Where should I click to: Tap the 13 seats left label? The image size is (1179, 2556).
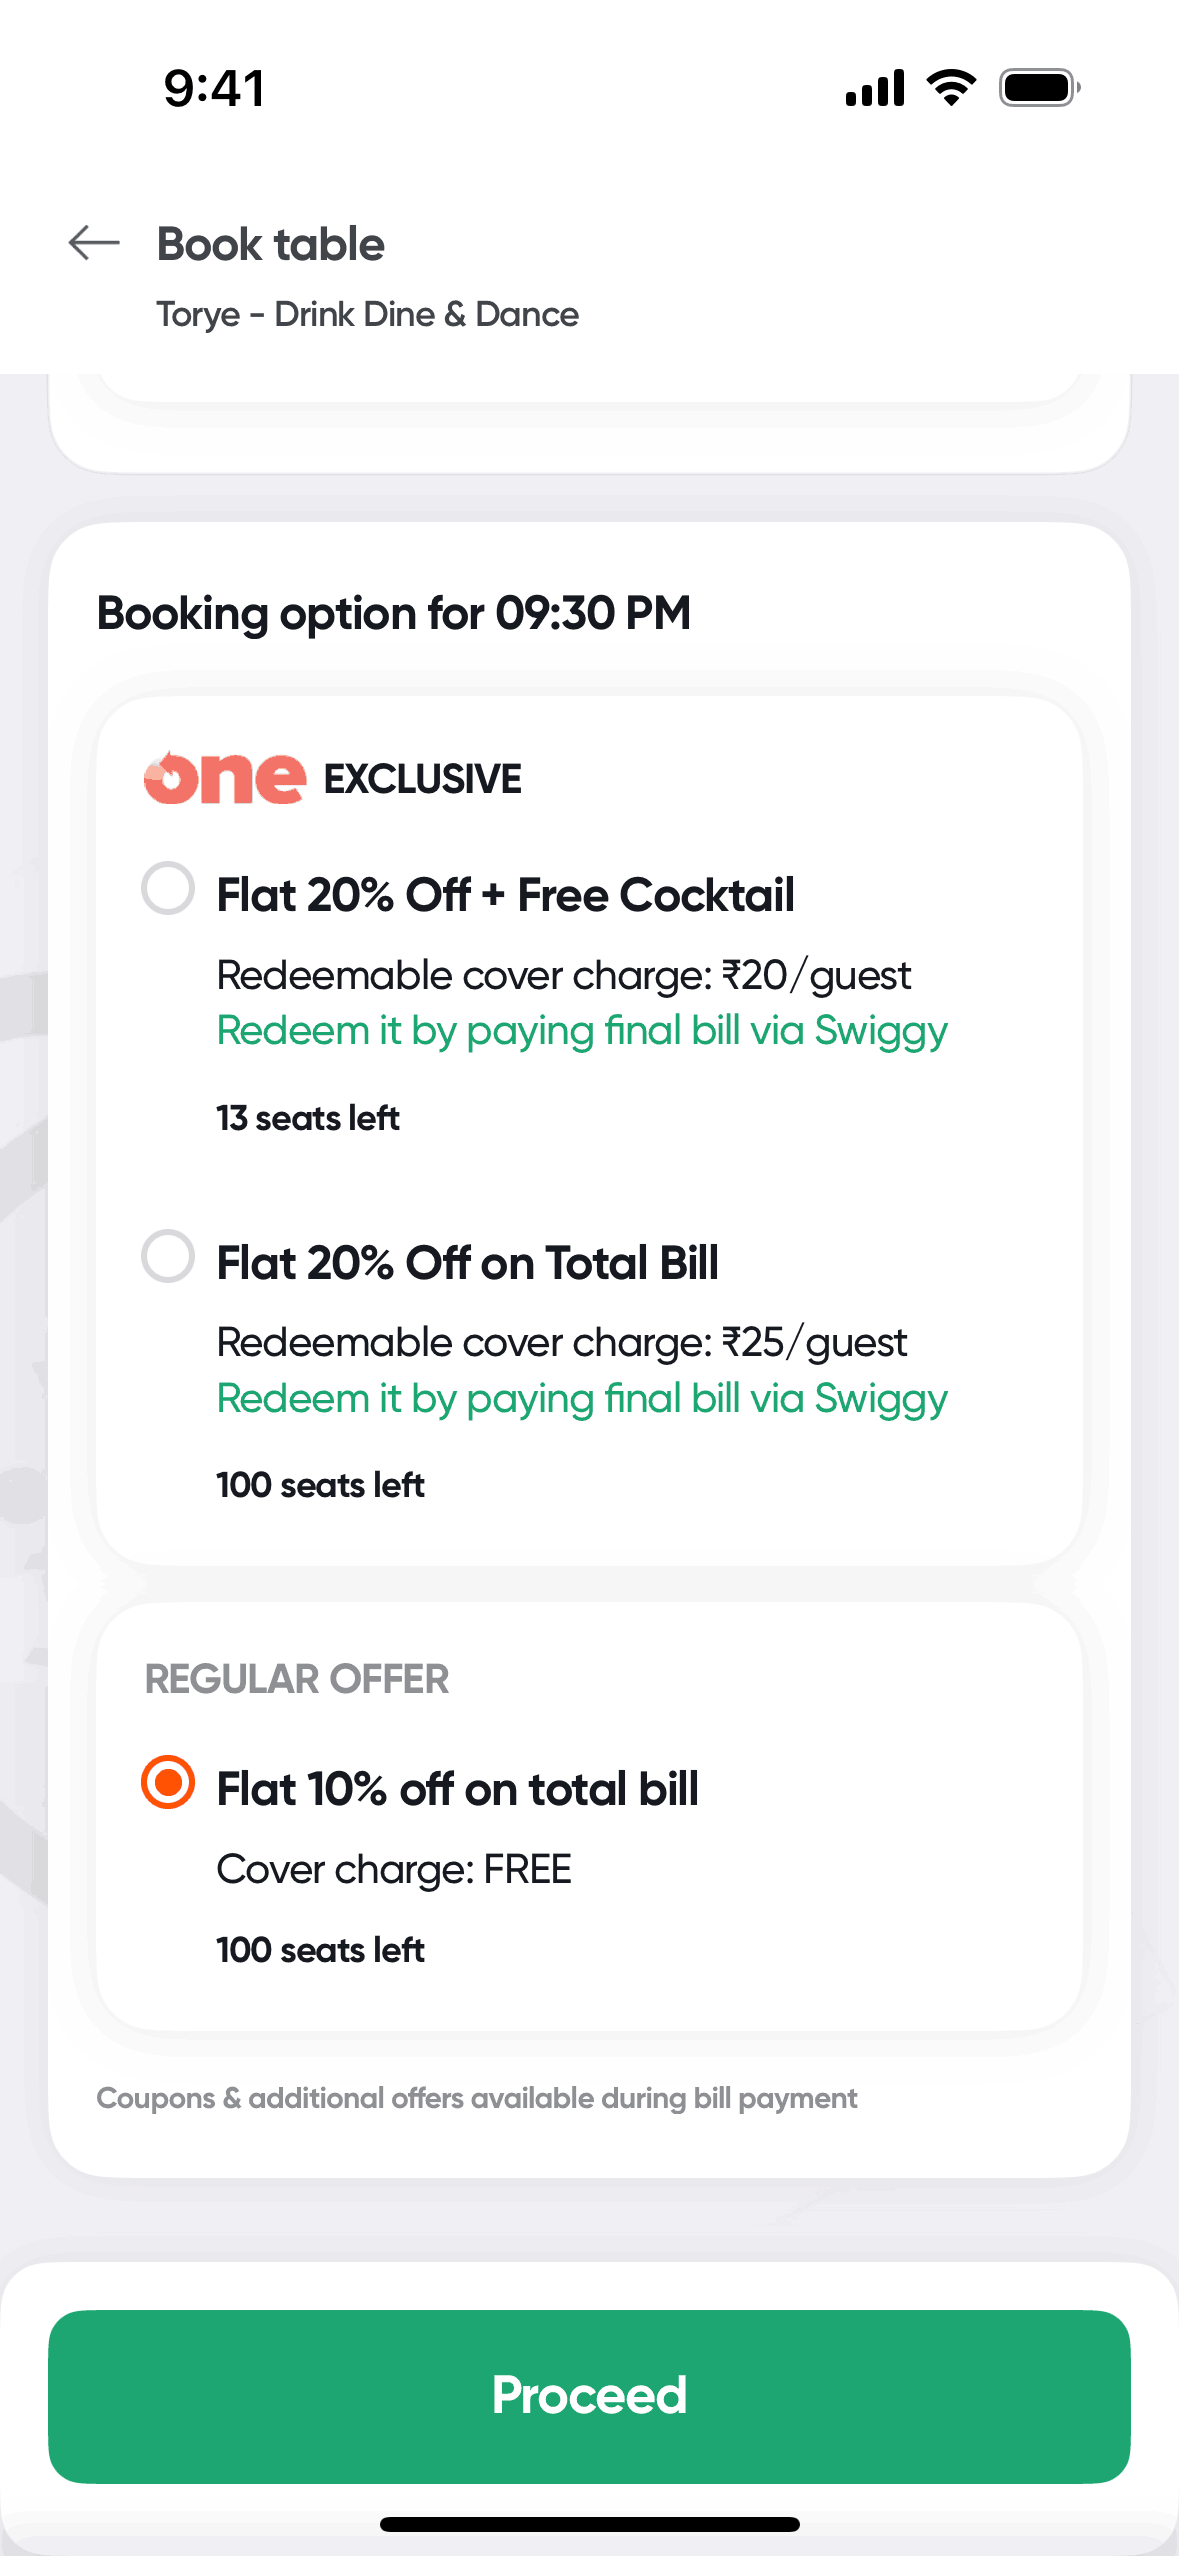point(308,1118)
